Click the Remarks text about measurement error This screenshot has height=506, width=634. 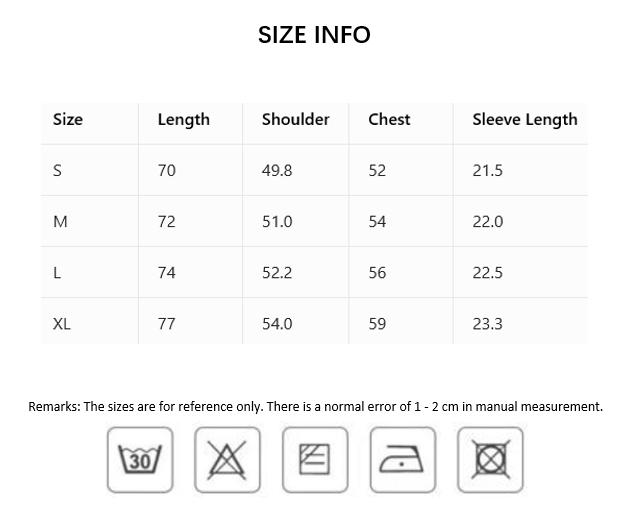click(316, 407)
